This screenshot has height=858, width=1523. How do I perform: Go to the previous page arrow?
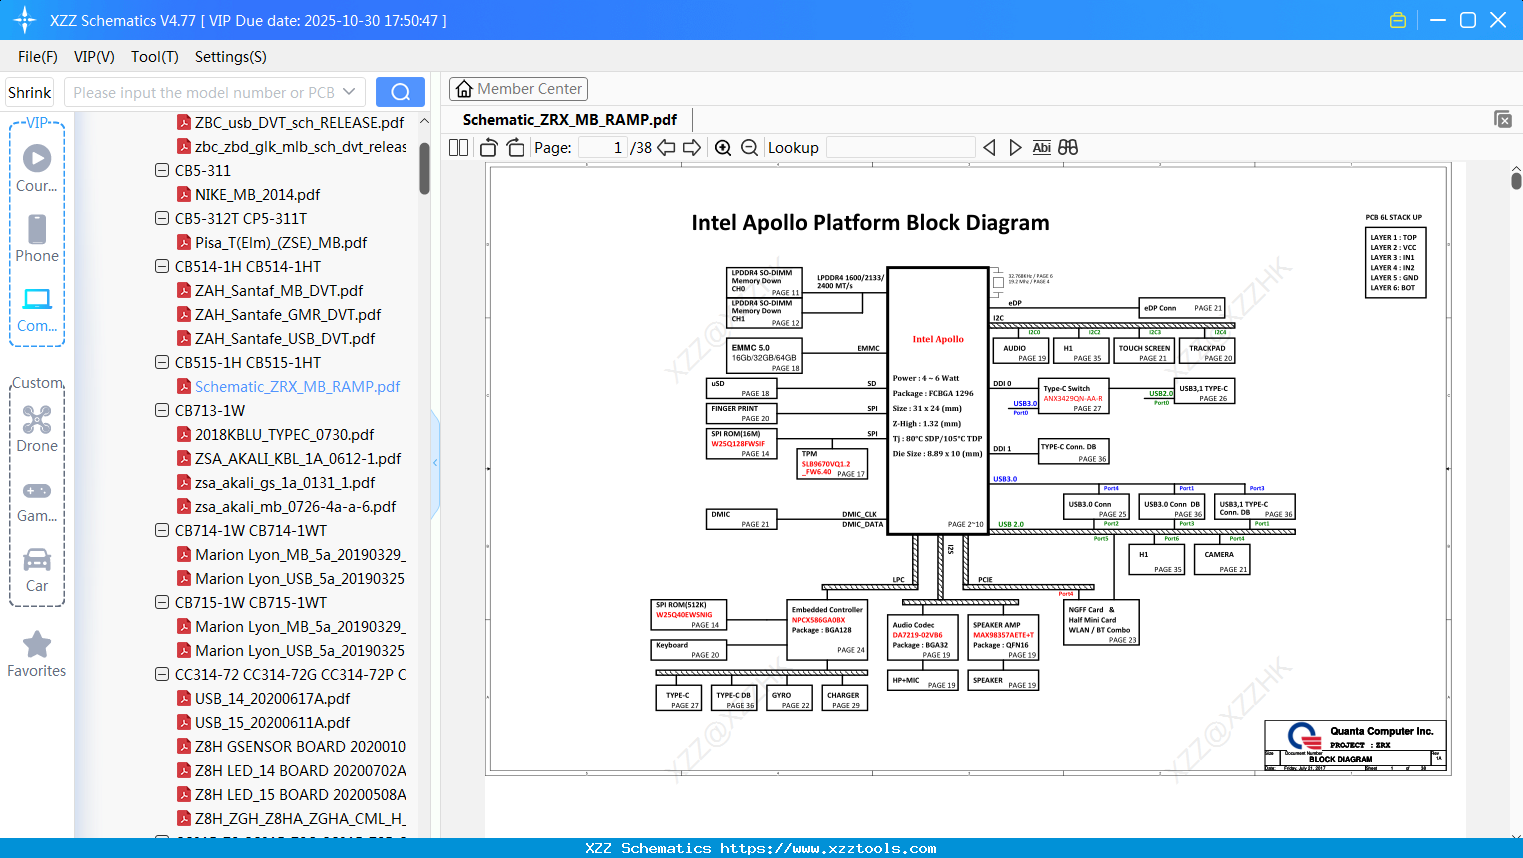coord(666,148)
